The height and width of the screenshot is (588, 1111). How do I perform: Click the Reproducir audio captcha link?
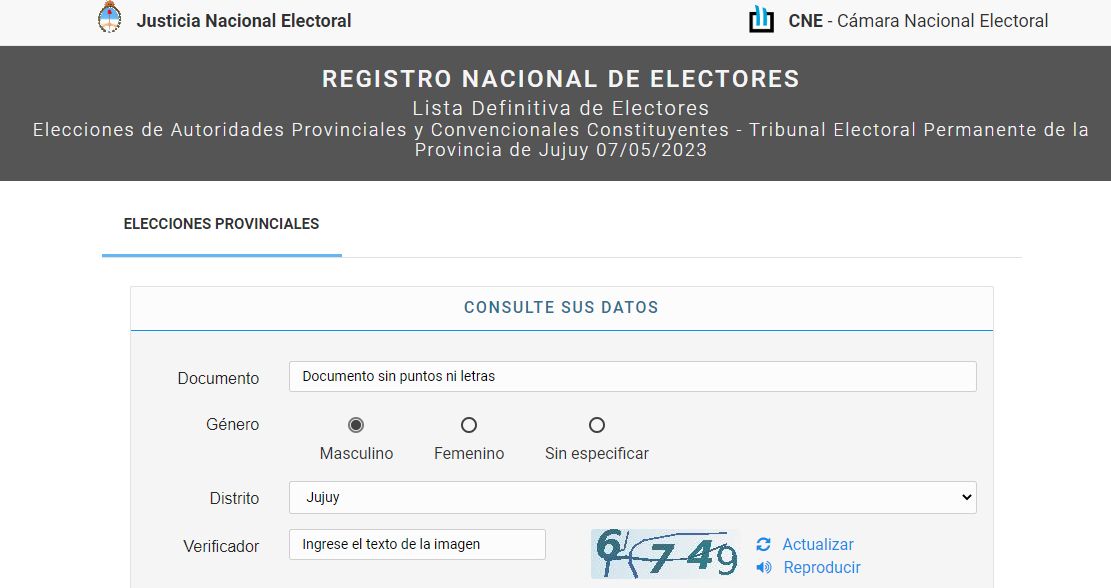[822, 567]
